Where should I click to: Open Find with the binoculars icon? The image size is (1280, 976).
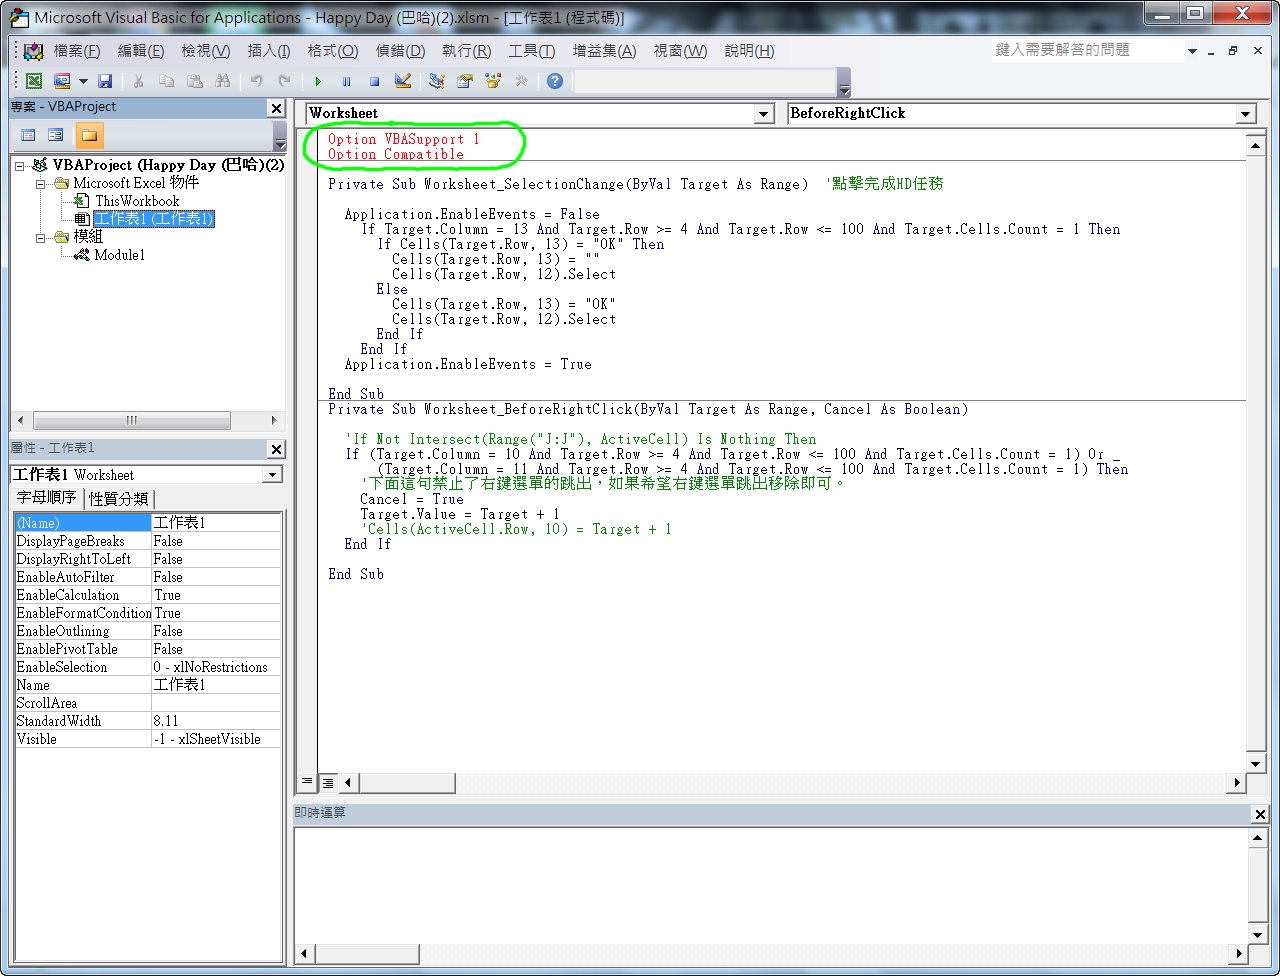pos(223,81)
